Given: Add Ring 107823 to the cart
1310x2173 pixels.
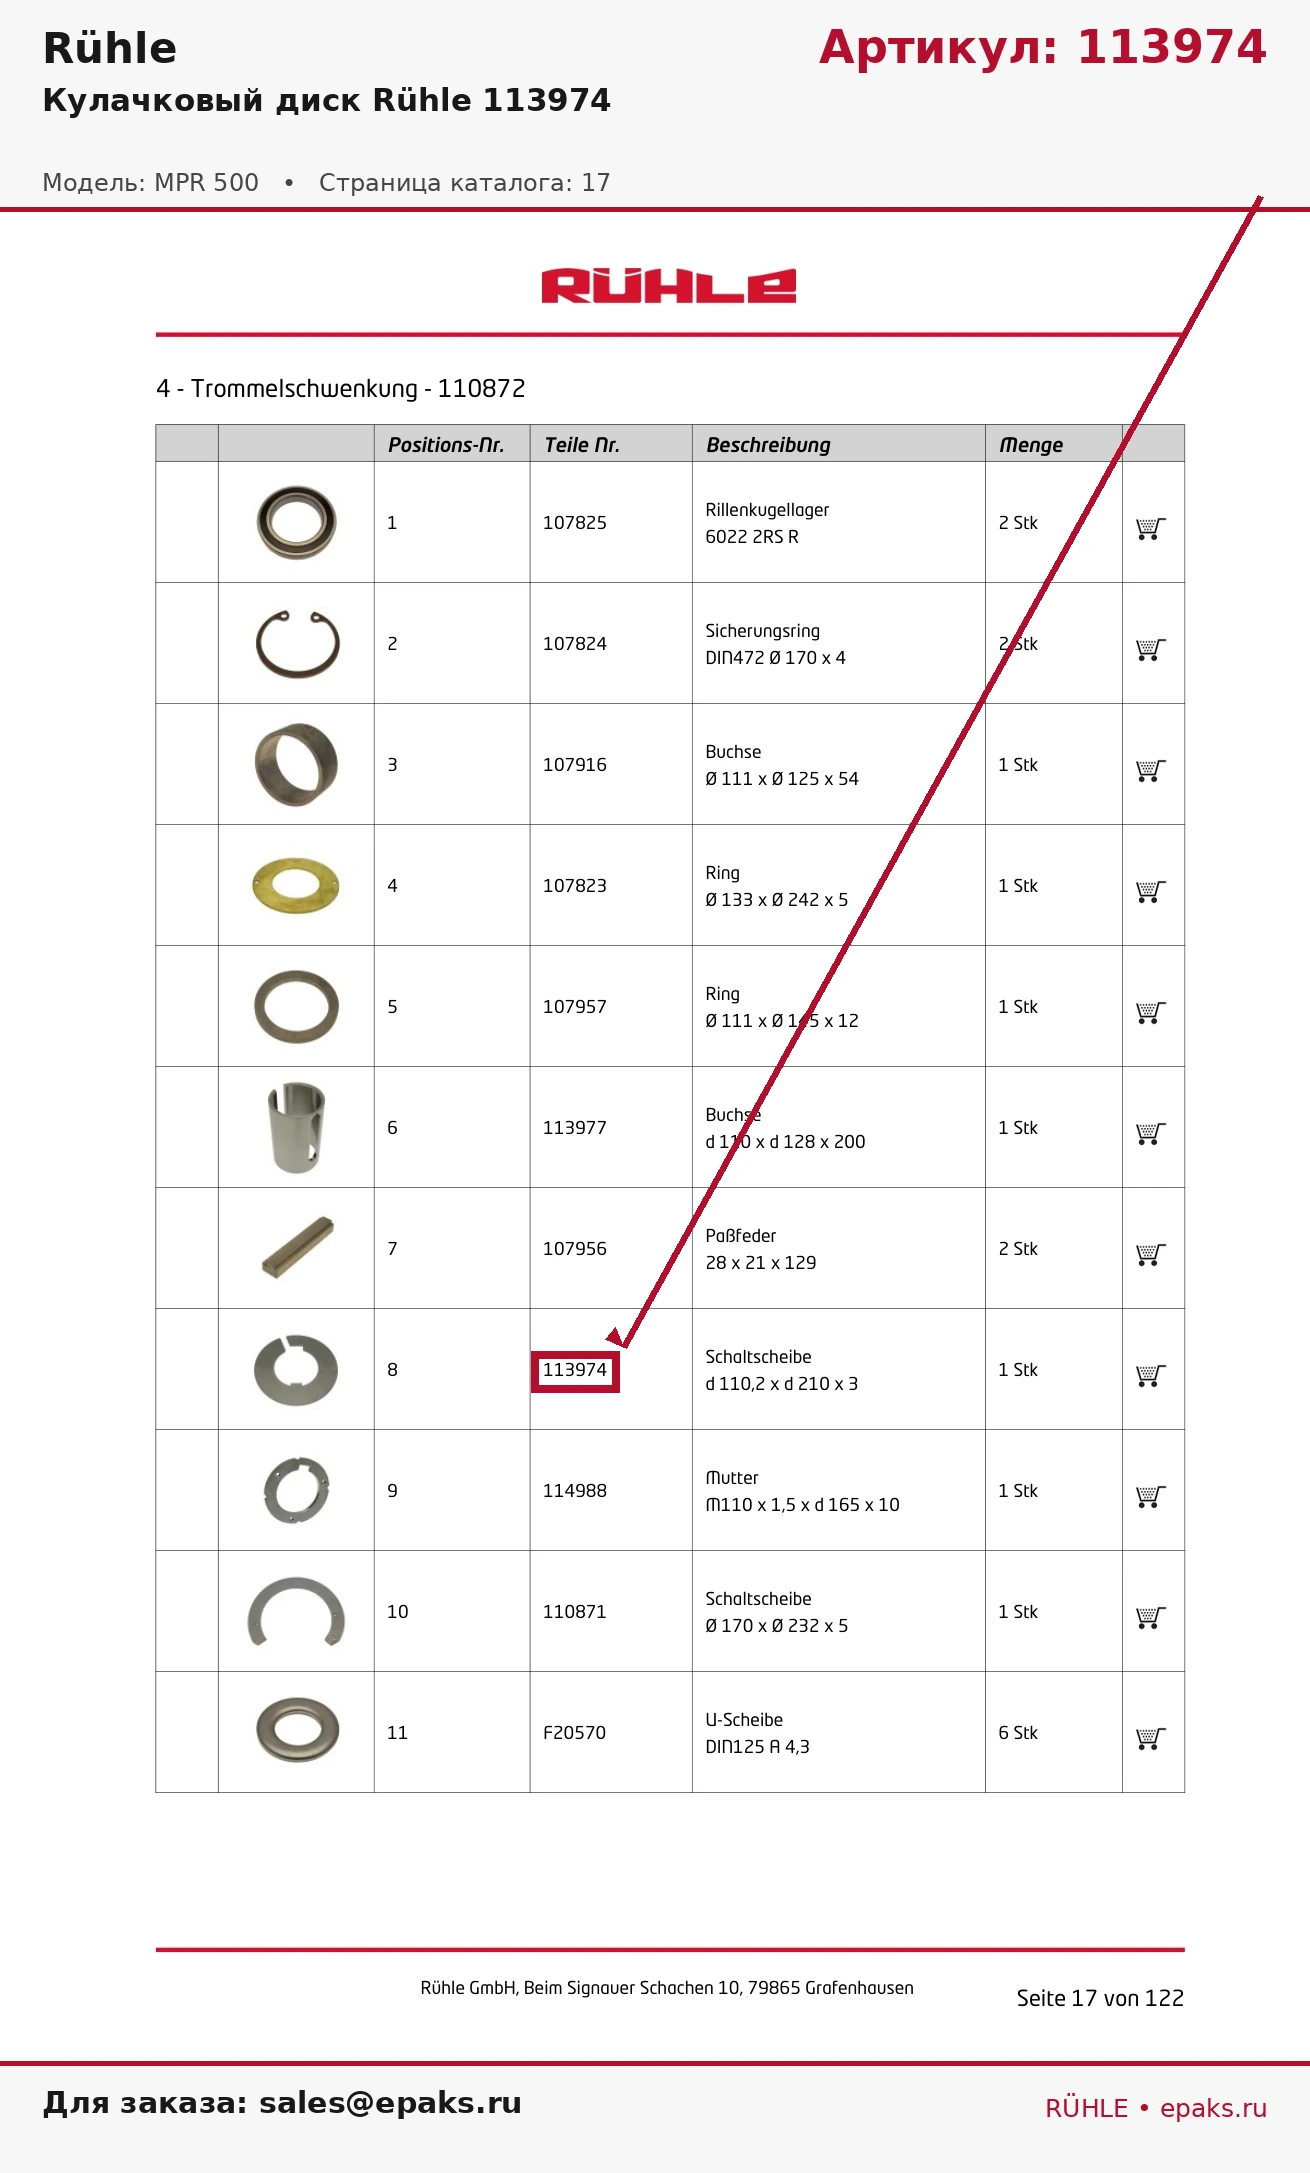Looking at the screenshot, I should (1151, 891).
